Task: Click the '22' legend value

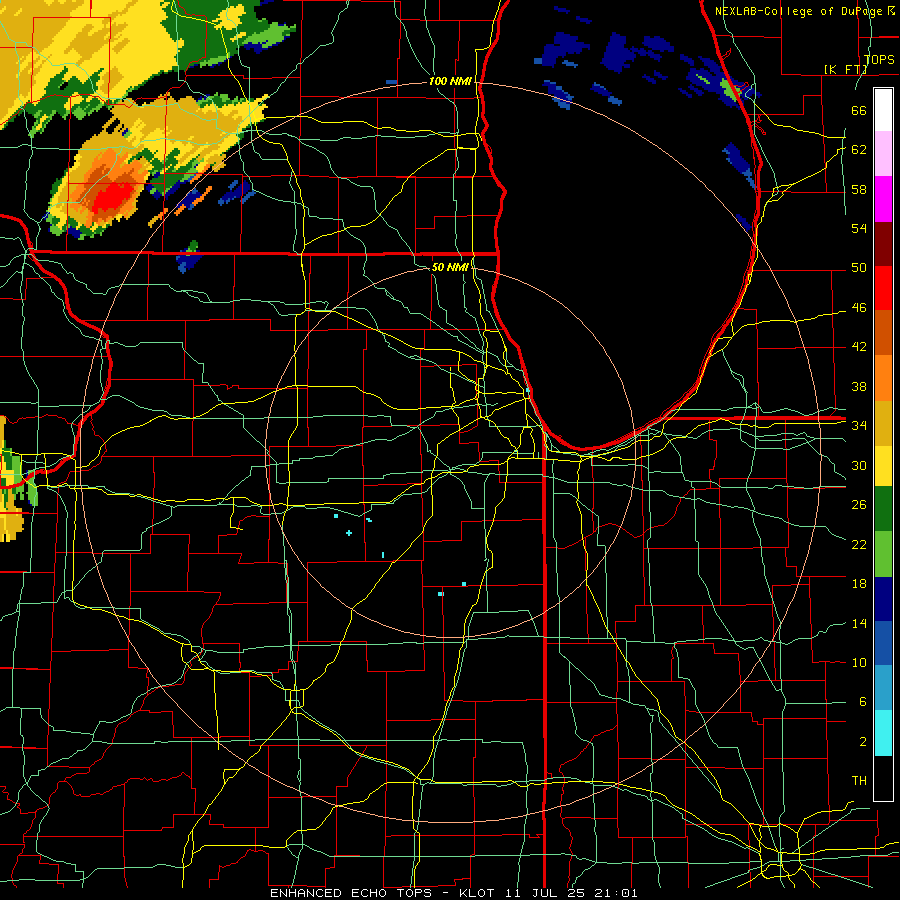Action: 859,544
